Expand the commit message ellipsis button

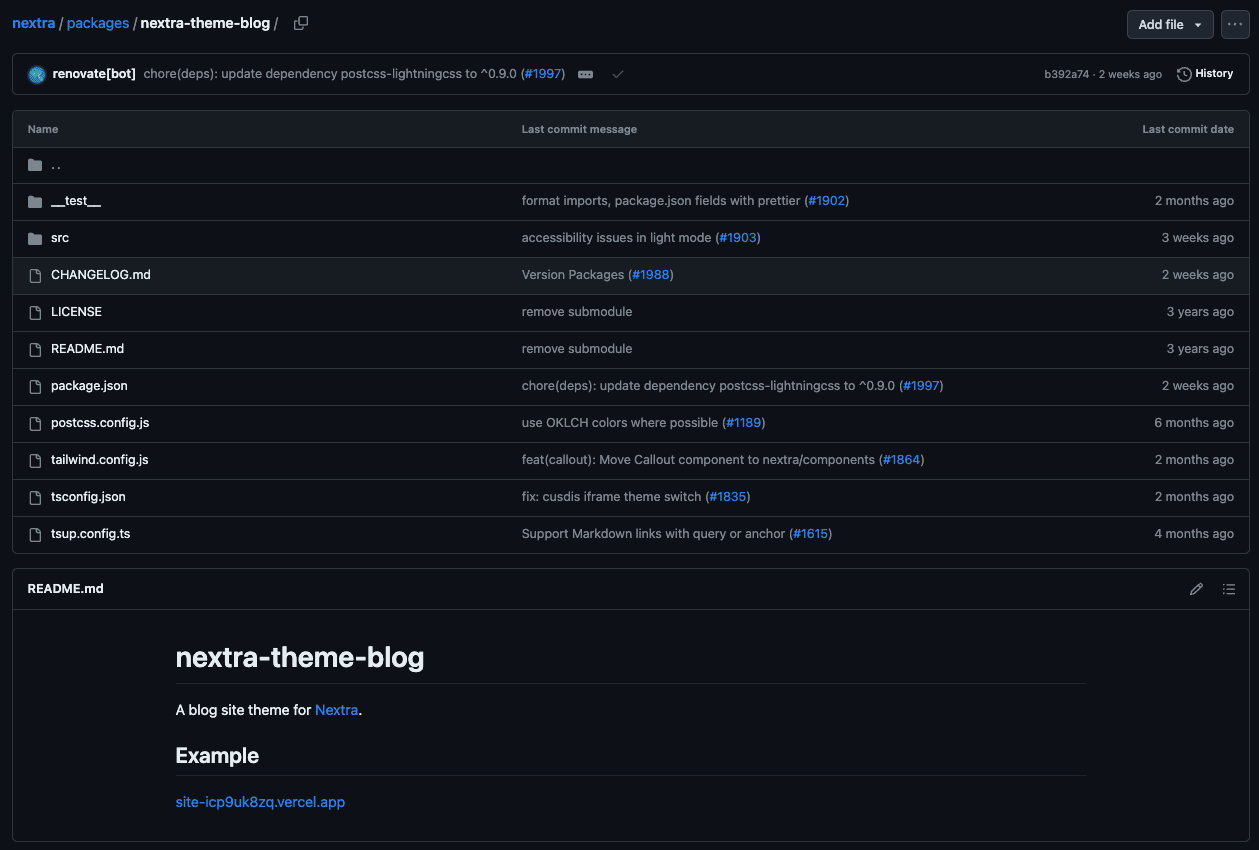tap(586, 74)
